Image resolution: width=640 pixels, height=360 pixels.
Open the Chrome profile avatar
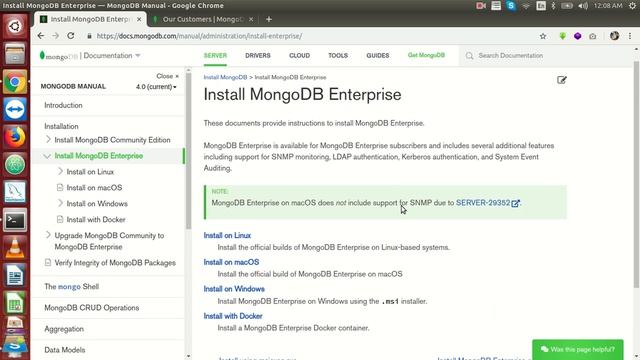(x=614, y=36)
